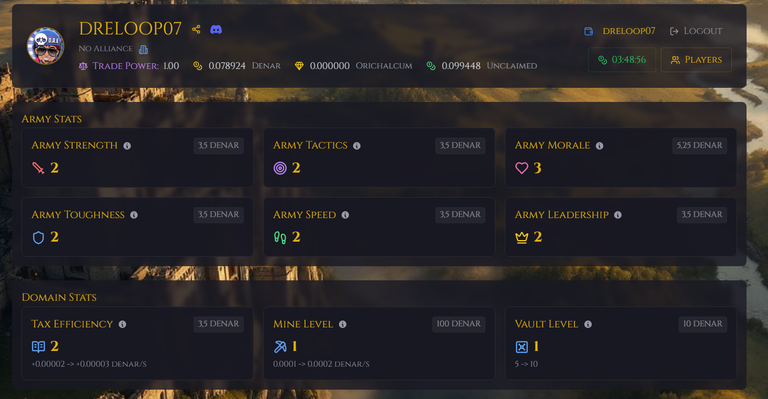768x399 pixels.
Task: Click the Army Strength info icon
Action: coord(127,146)
